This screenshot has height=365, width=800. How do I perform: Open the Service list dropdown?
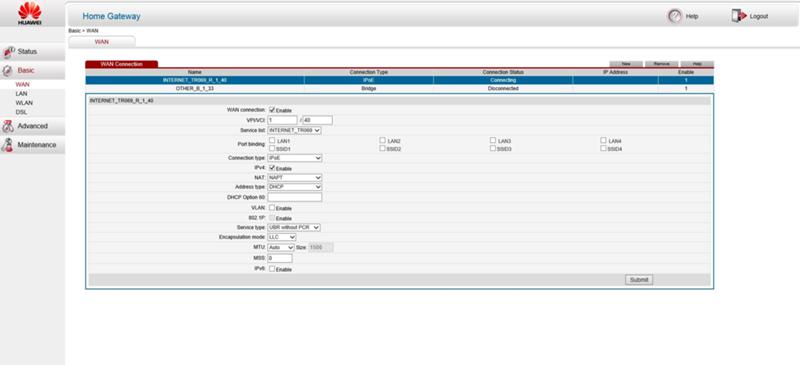(x=294, y=131)
